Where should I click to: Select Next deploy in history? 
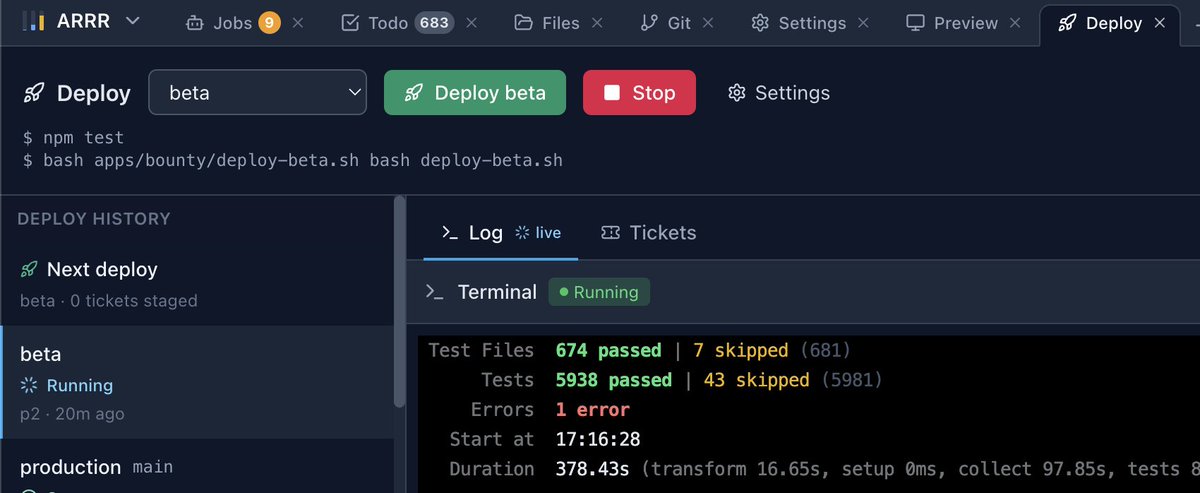pyautogui.click(x=198, y=283)
